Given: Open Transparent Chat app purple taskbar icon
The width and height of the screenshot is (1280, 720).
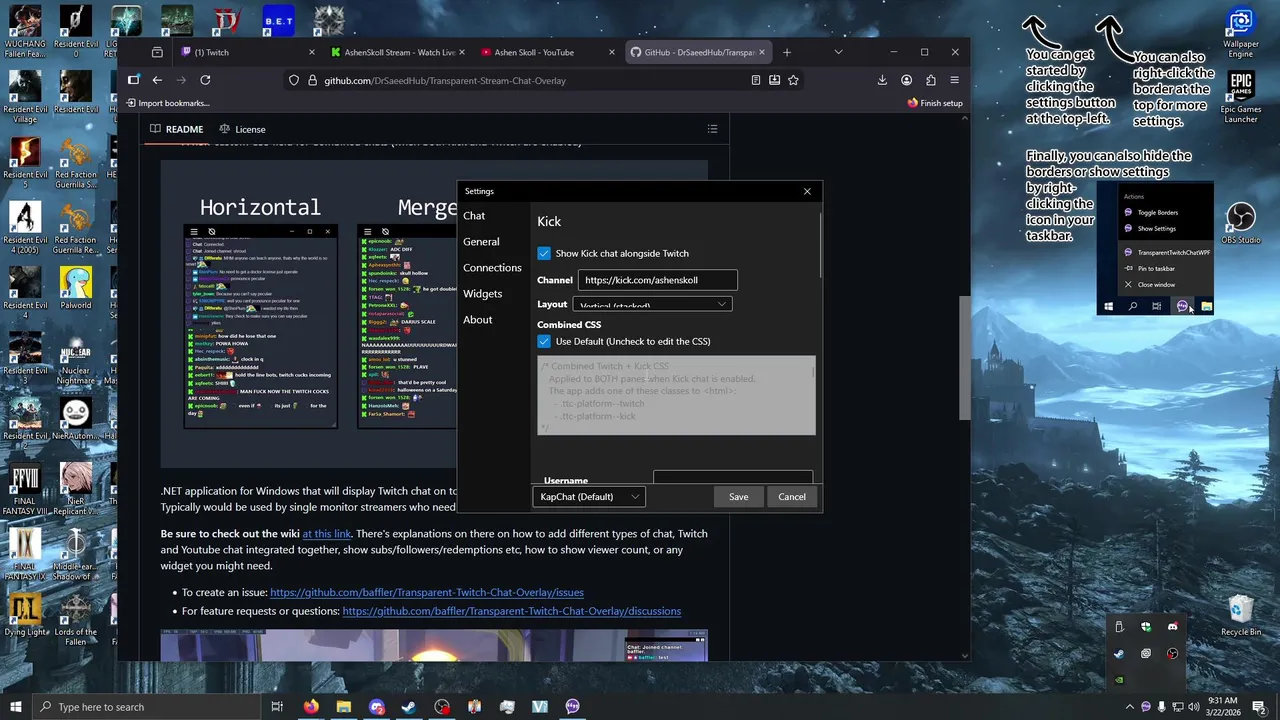Looking at the screenshot, I should coord(572,707).
